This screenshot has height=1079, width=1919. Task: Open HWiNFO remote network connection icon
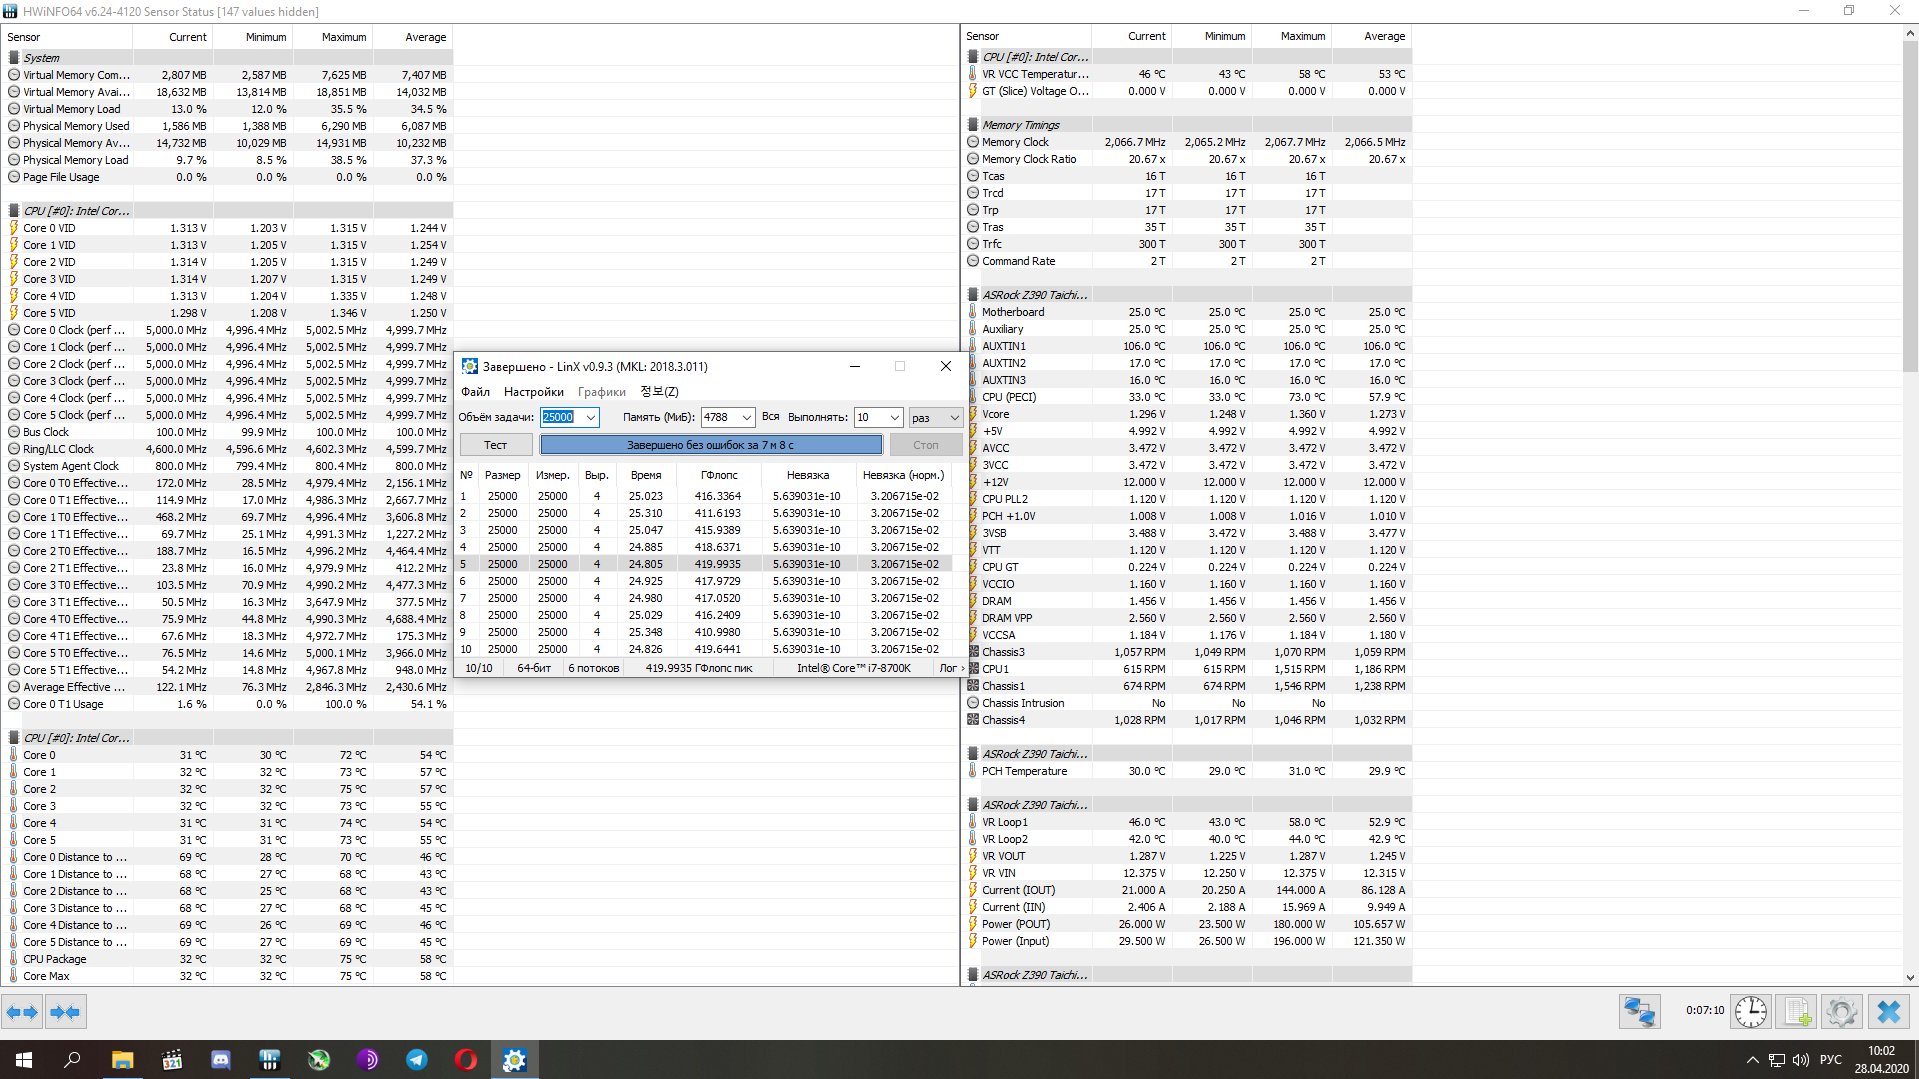(1640, 1012)
